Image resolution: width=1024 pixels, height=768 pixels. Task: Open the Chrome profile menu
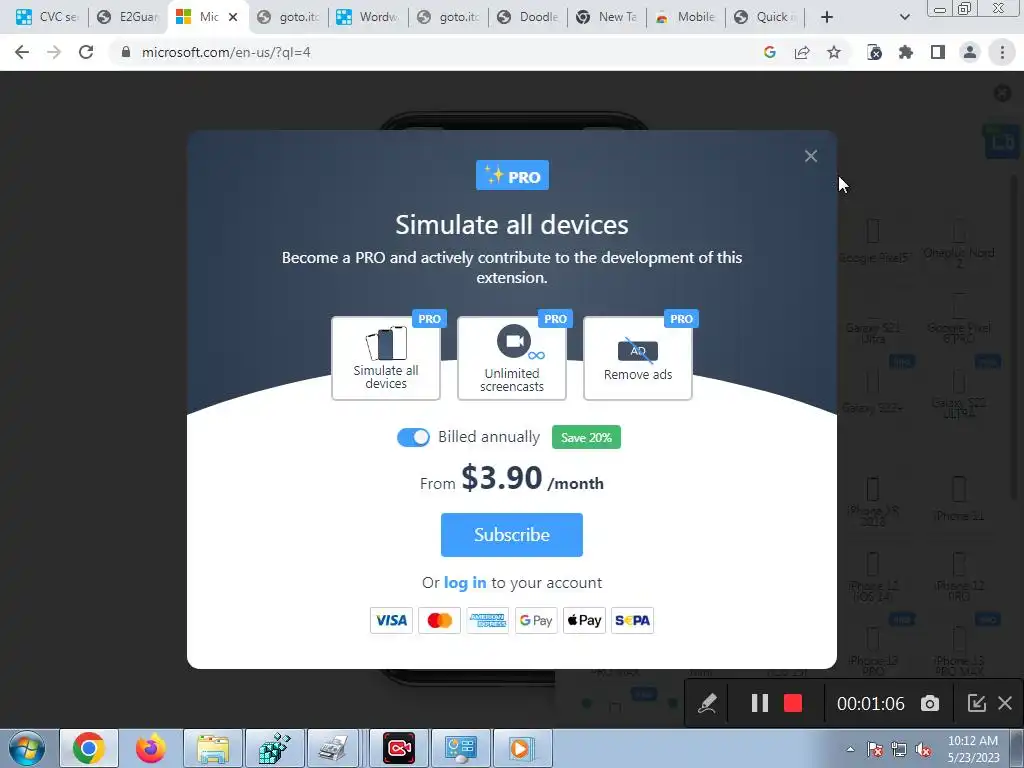click(970, 52)
